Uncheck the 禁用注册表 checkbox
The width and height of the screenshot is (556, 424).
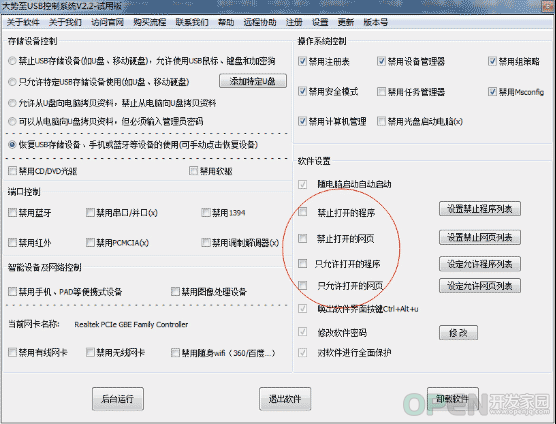tap(302, 61)
